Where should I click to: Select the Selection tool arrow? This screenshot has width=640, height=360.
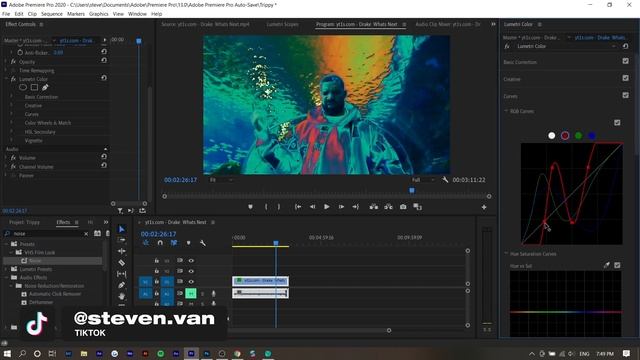122,229
